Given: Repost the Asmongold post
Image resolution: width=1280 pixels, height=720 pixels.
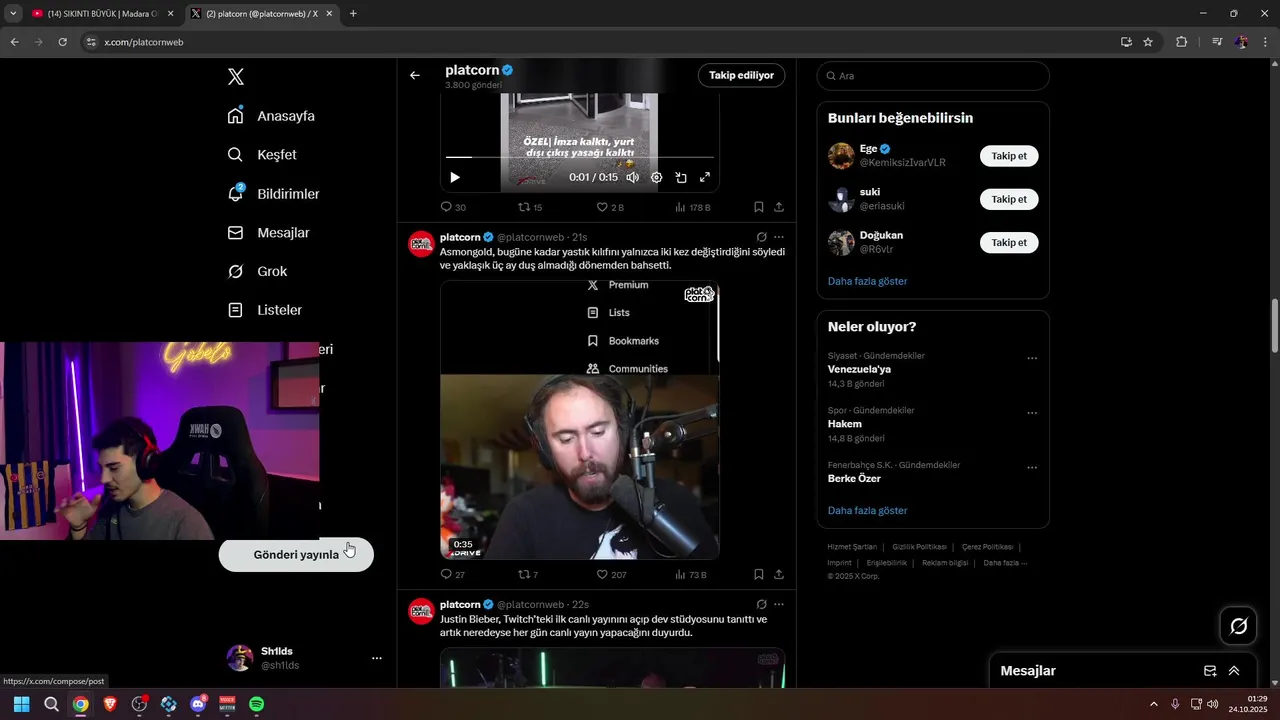Looking at the screenshot, I should click(528, 575).
